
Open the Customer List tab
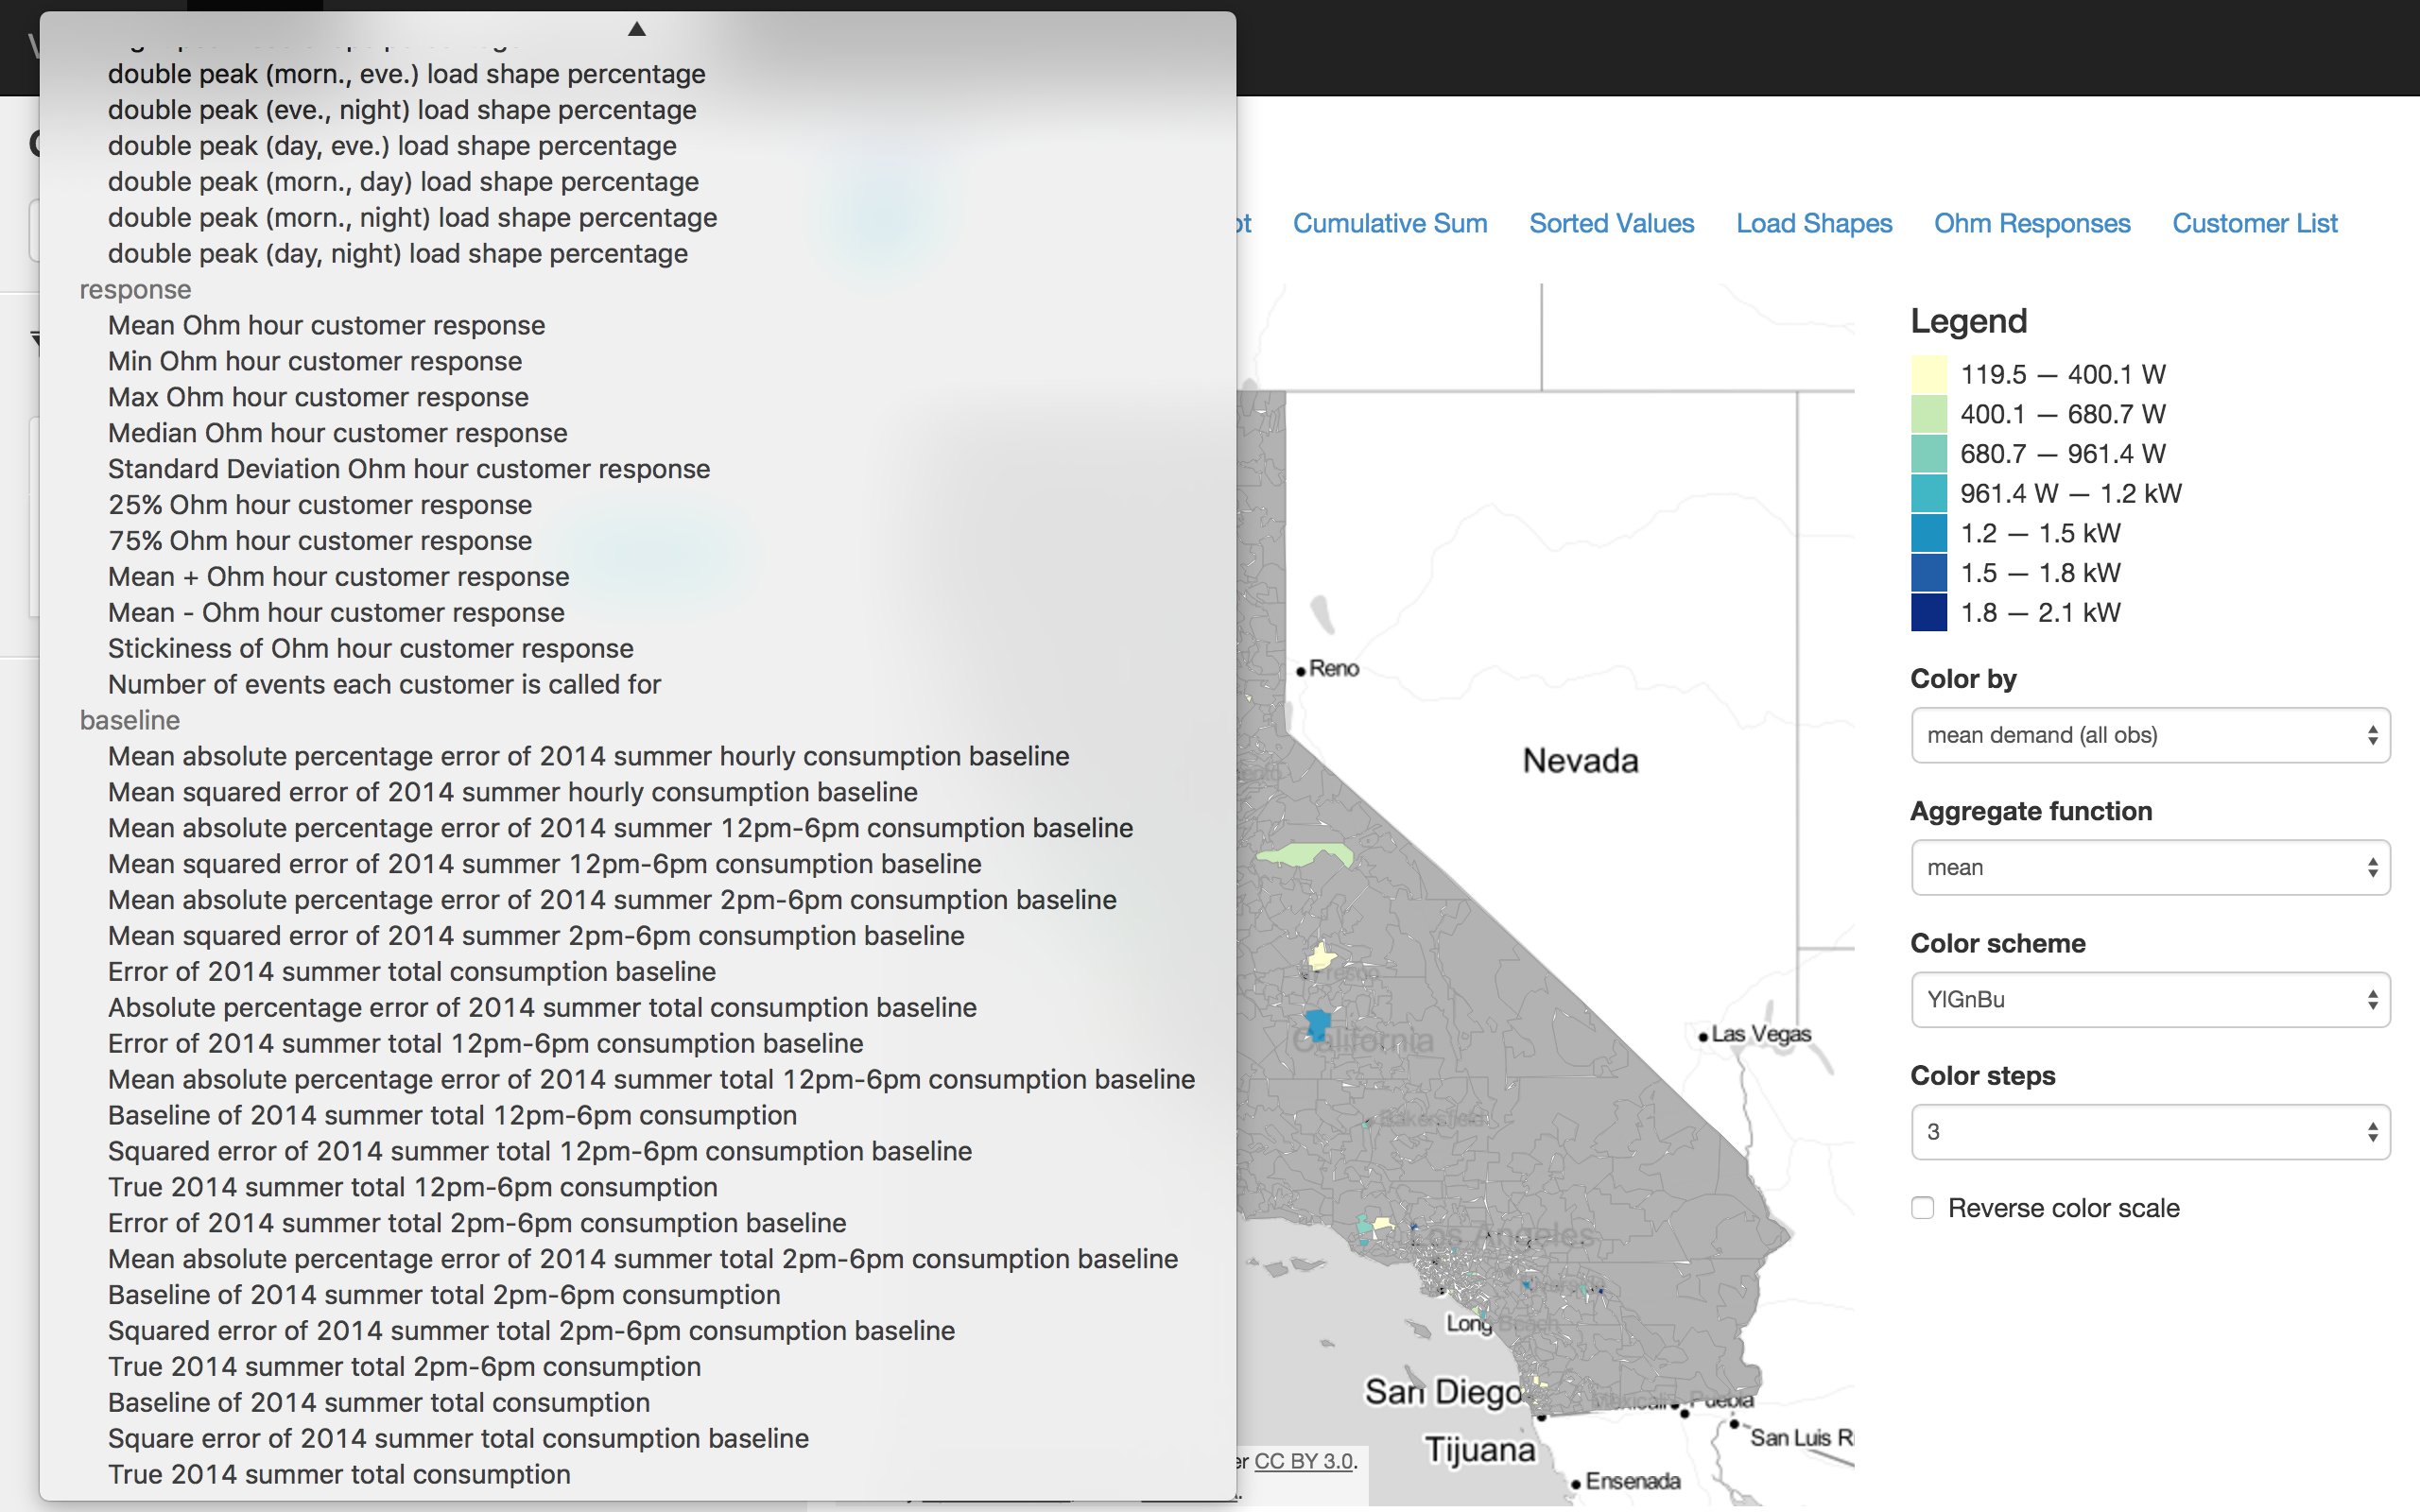2254,223
